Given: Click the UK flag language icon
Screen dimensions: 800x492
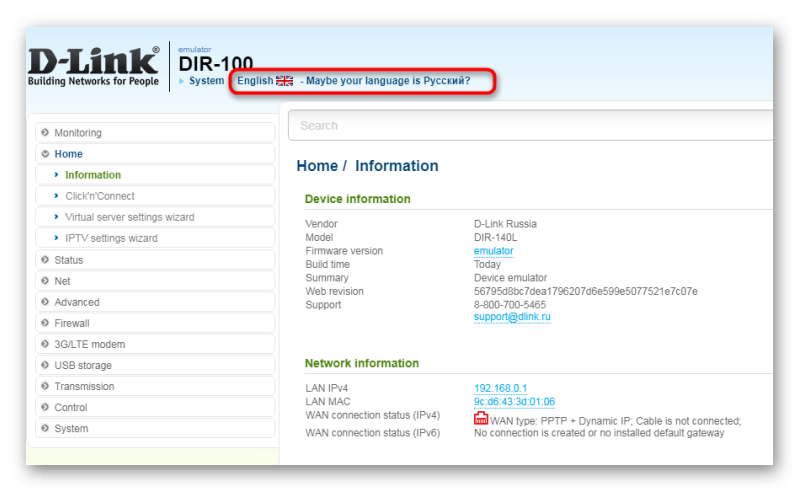Looking at the screenshot, I should click(284, 81).
